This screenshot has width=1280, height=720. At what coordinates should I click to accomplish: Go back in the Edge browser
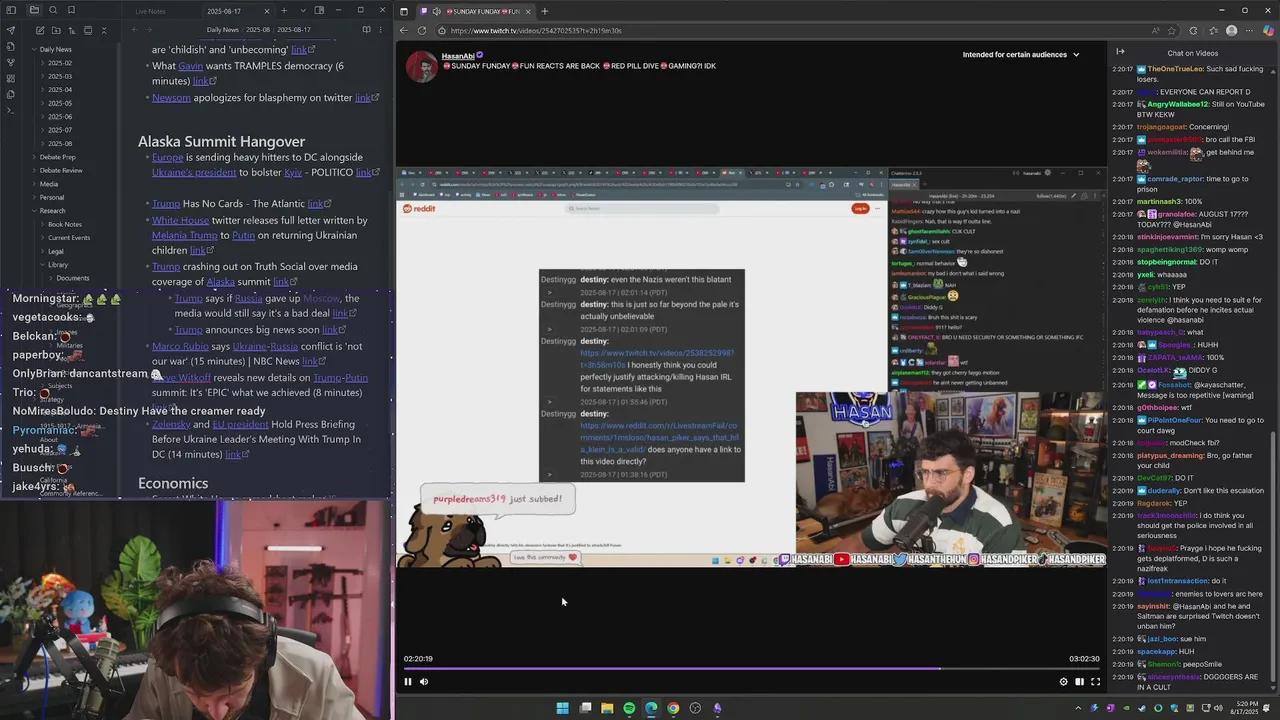click(x=404, y=30)
